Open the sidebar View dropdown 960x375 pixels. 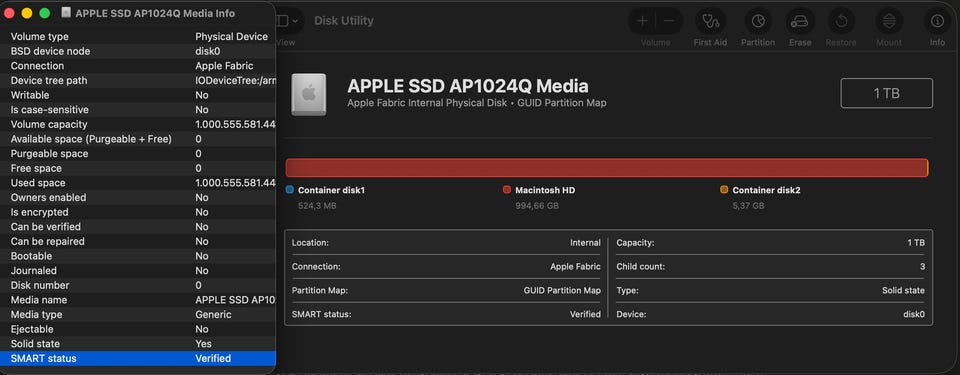288,21
